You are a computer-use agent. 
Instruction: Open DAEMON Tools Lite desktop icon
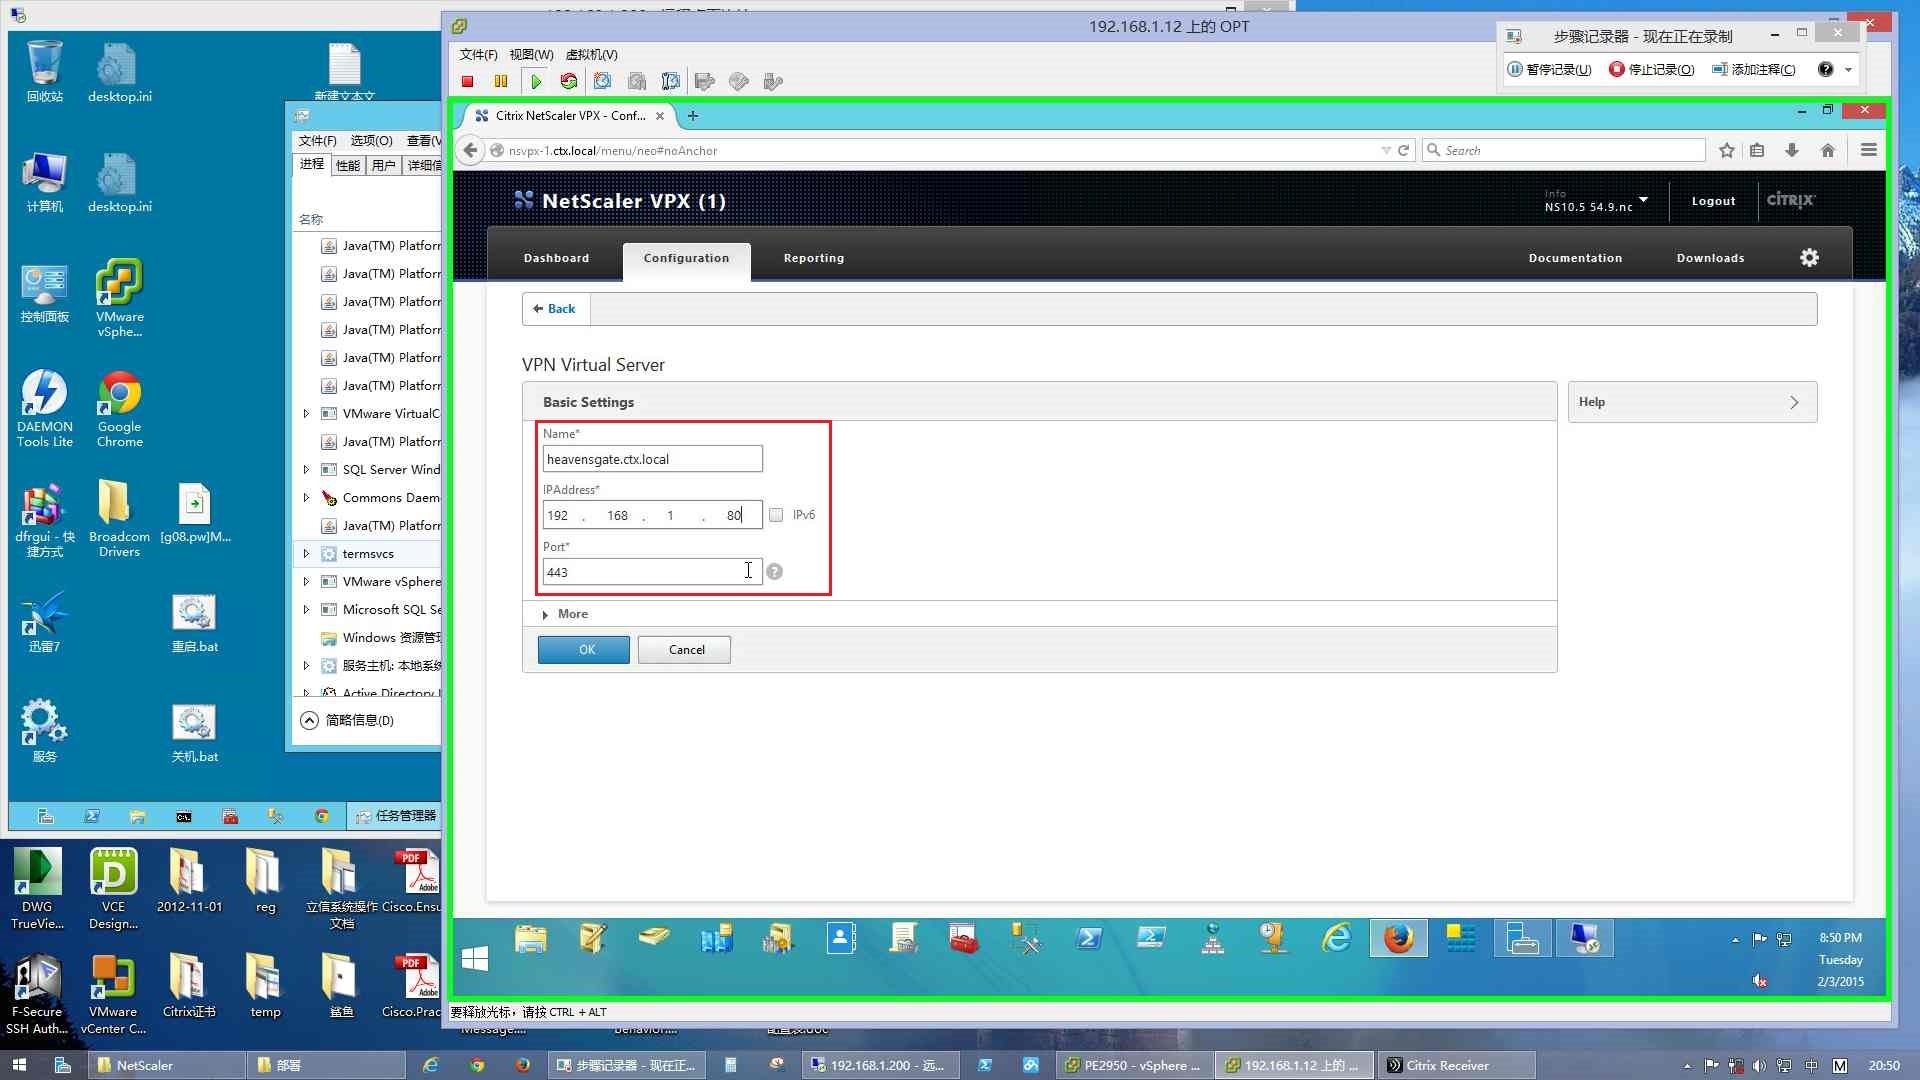click(x=45, y=409)
